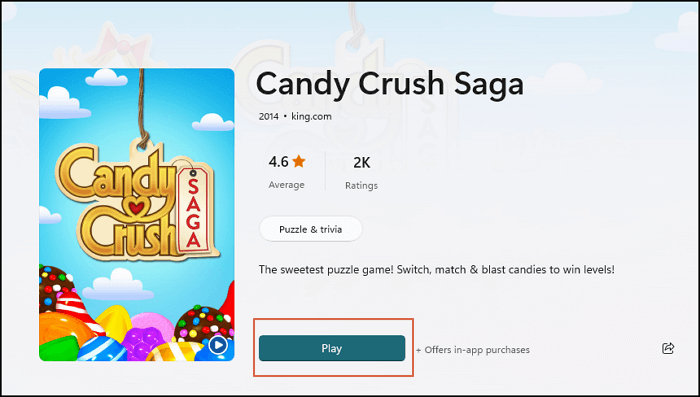
Task: Launch the game with the Play button
Action: (332, 348)
